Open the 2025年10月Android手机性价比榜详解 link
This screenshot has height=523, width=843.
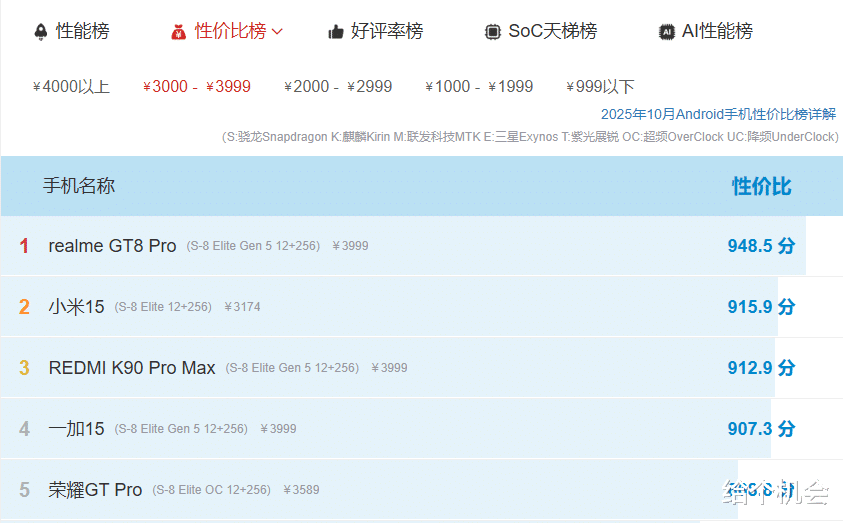(x=718, y=114)
